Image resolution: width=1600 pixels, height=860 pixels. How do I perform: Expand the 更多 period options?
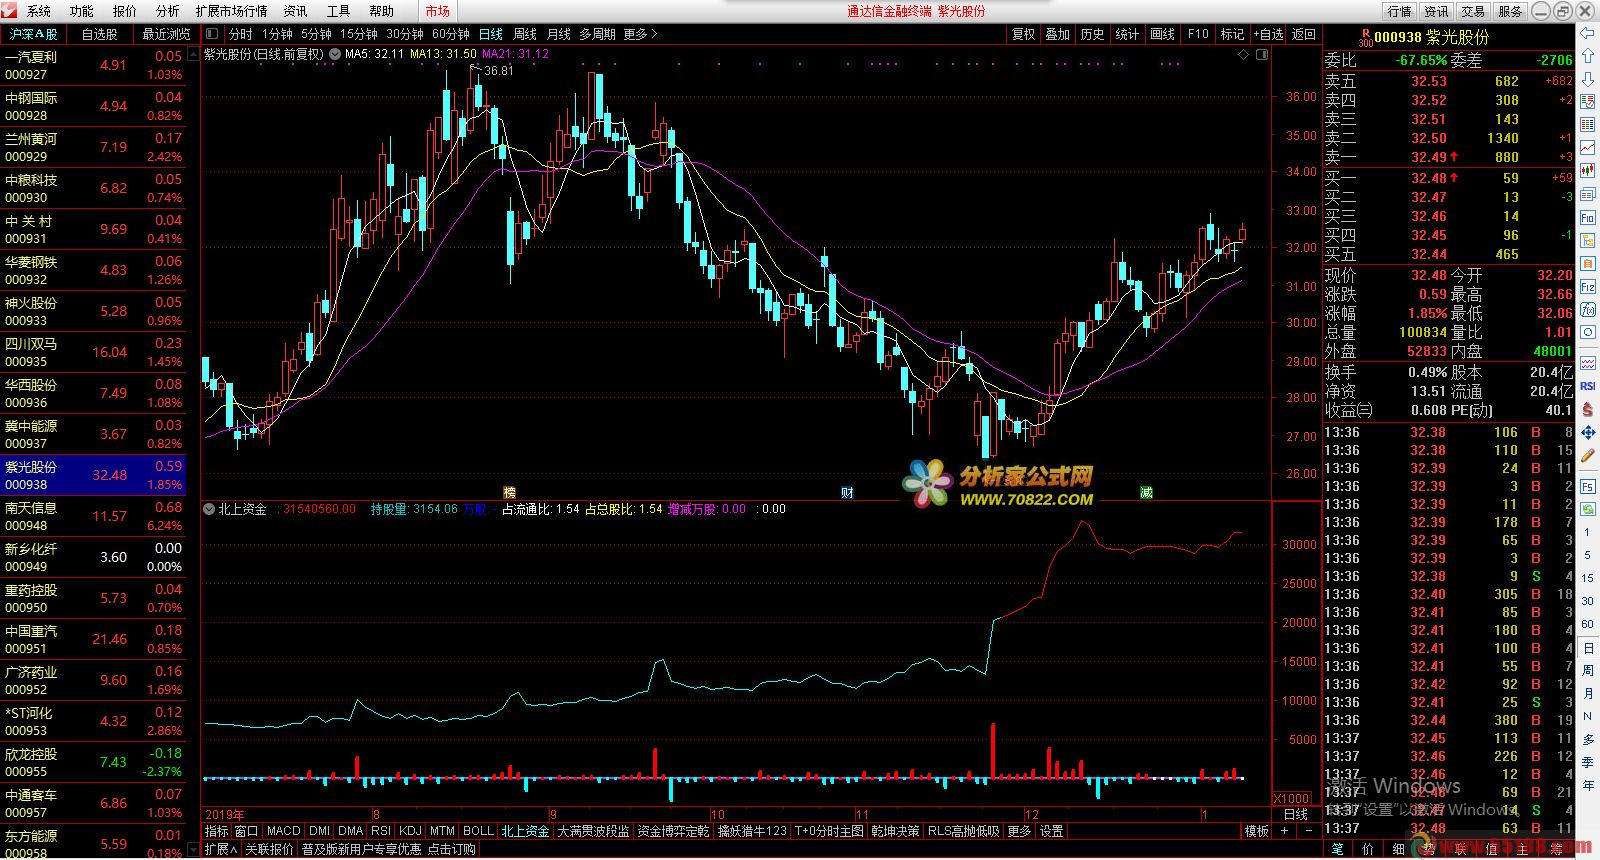pyautogui.click(x=641, y=34)
